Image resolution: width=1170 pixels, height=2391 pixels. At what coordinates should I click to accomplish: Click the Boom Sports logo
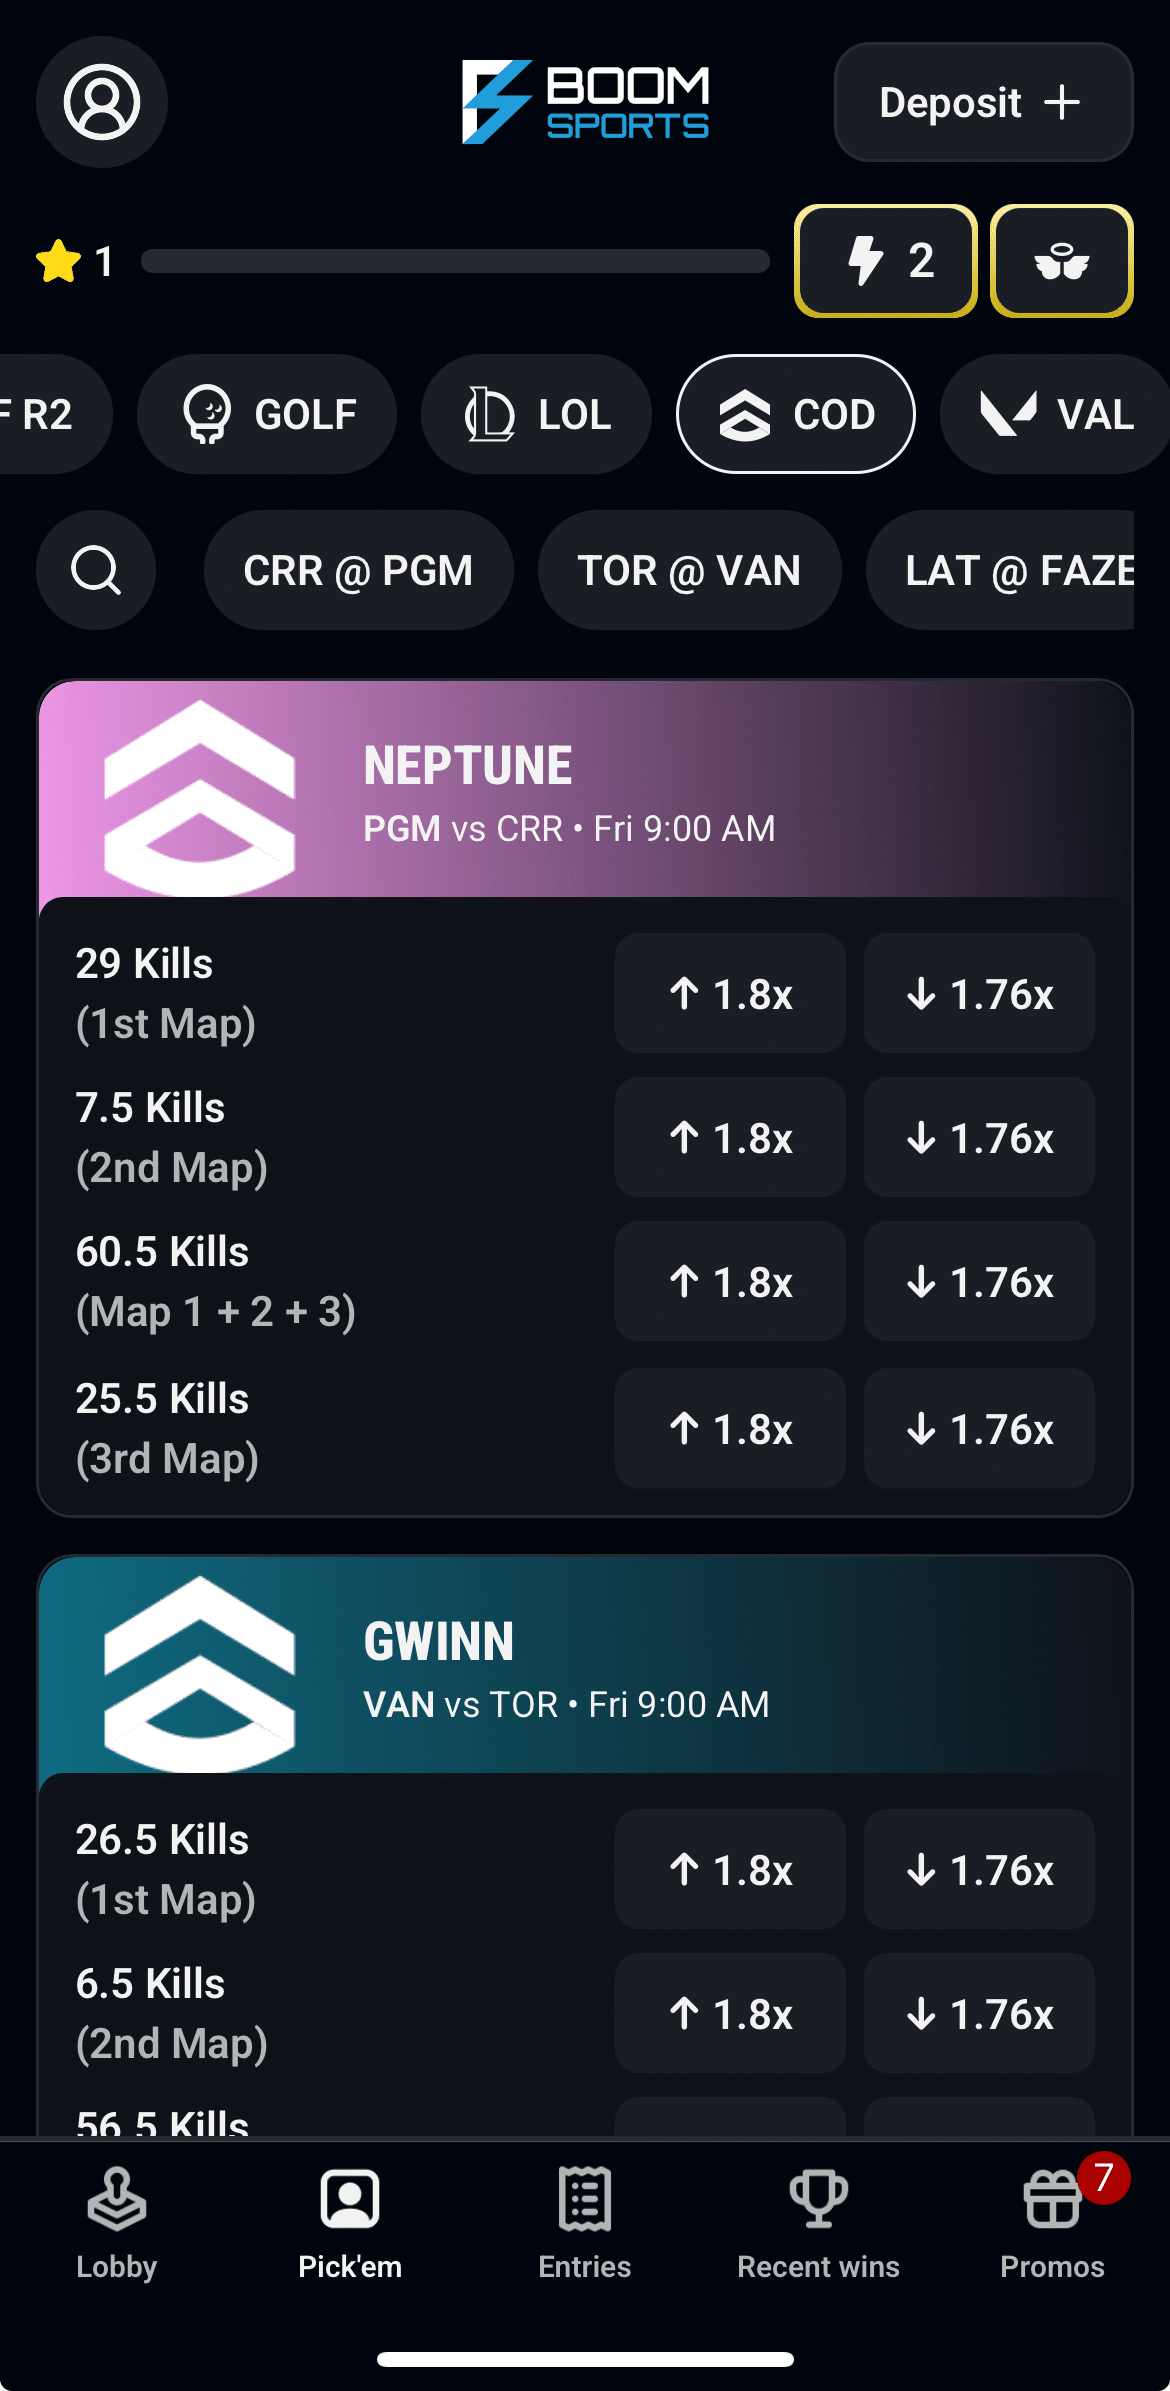(x=585, y=102)
